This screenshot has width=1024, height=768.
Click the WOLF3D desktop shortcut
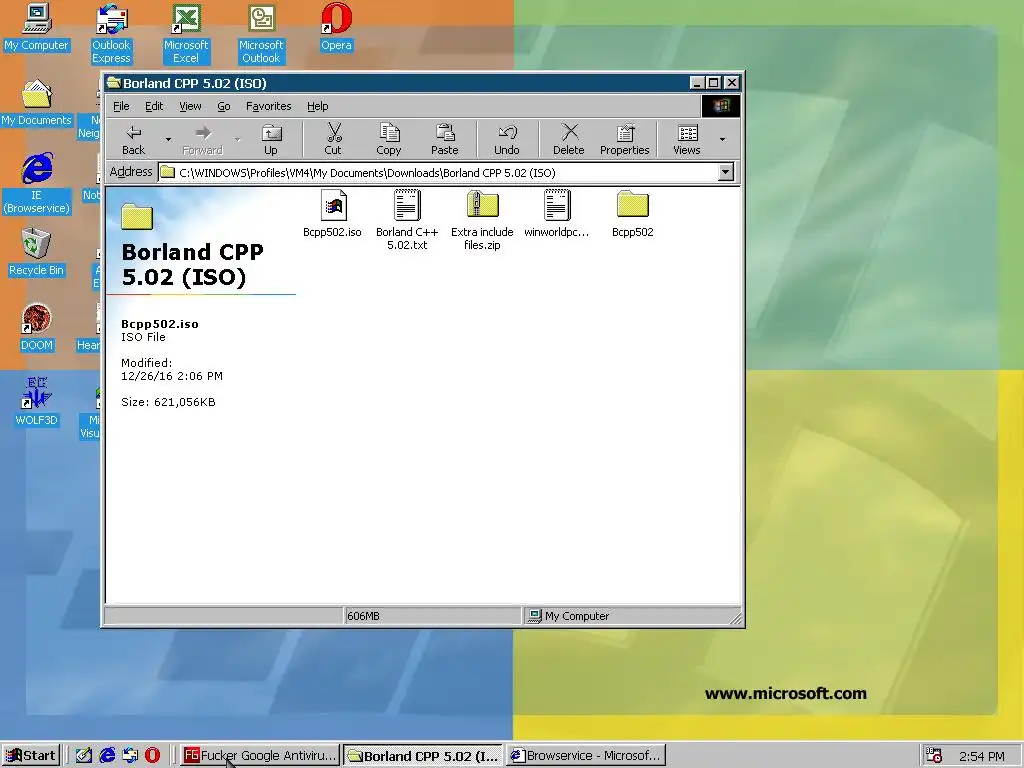37,402
